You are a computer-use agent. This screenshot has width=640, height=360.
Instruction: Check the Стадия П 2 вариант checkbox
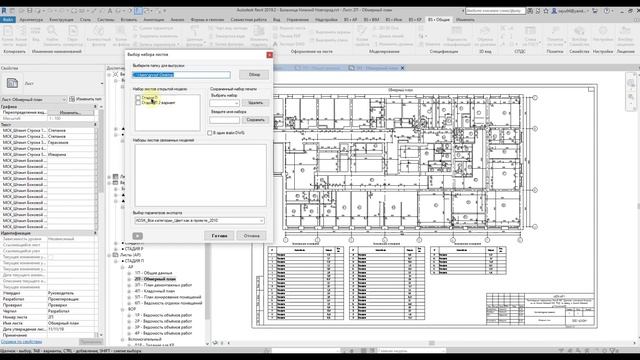[x=138, y=103]
